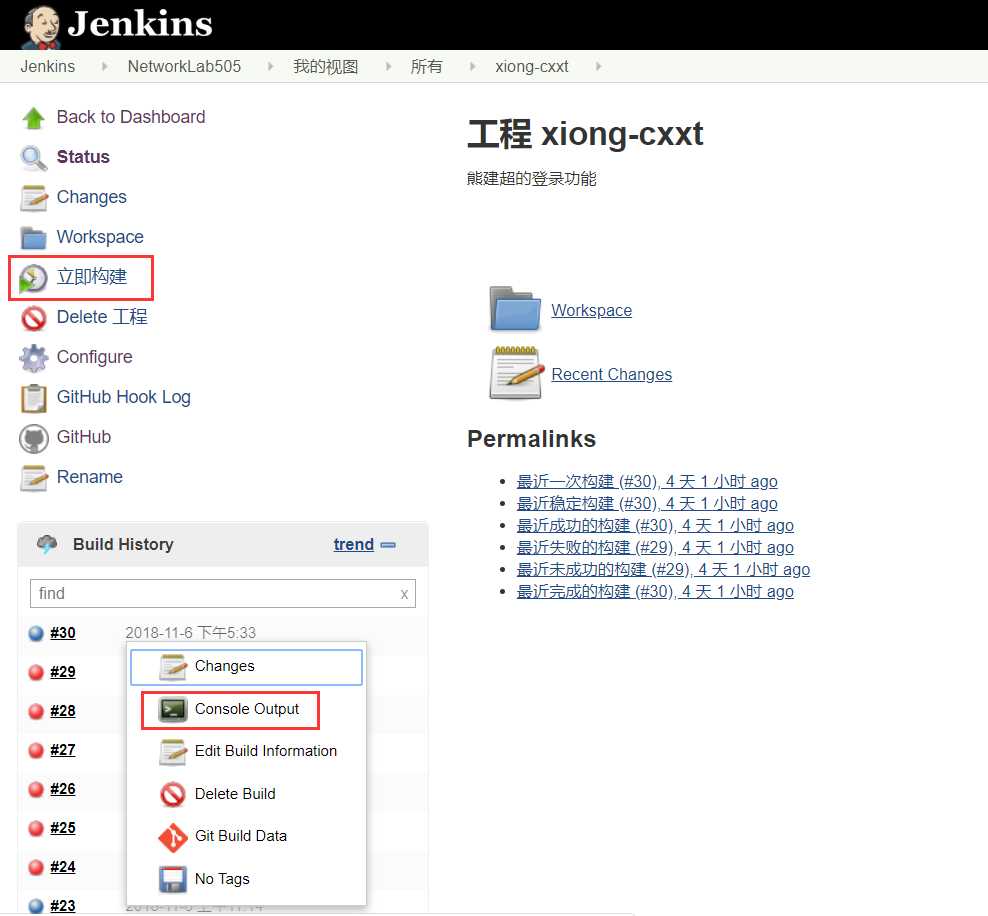The height and width of the screenshot is (916, 988).
Task: Click the green Back to Dashboard arrow icon
Action: [33, 118]
